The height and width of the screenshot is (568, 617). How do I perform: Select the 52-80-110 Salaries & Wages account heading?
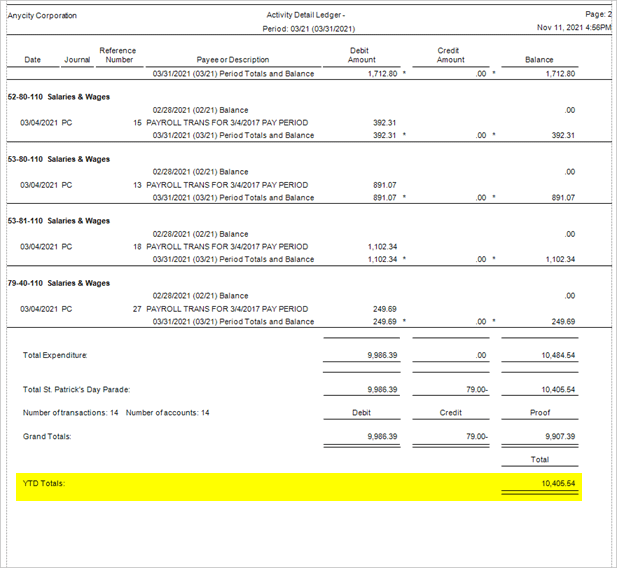[59, 97]
